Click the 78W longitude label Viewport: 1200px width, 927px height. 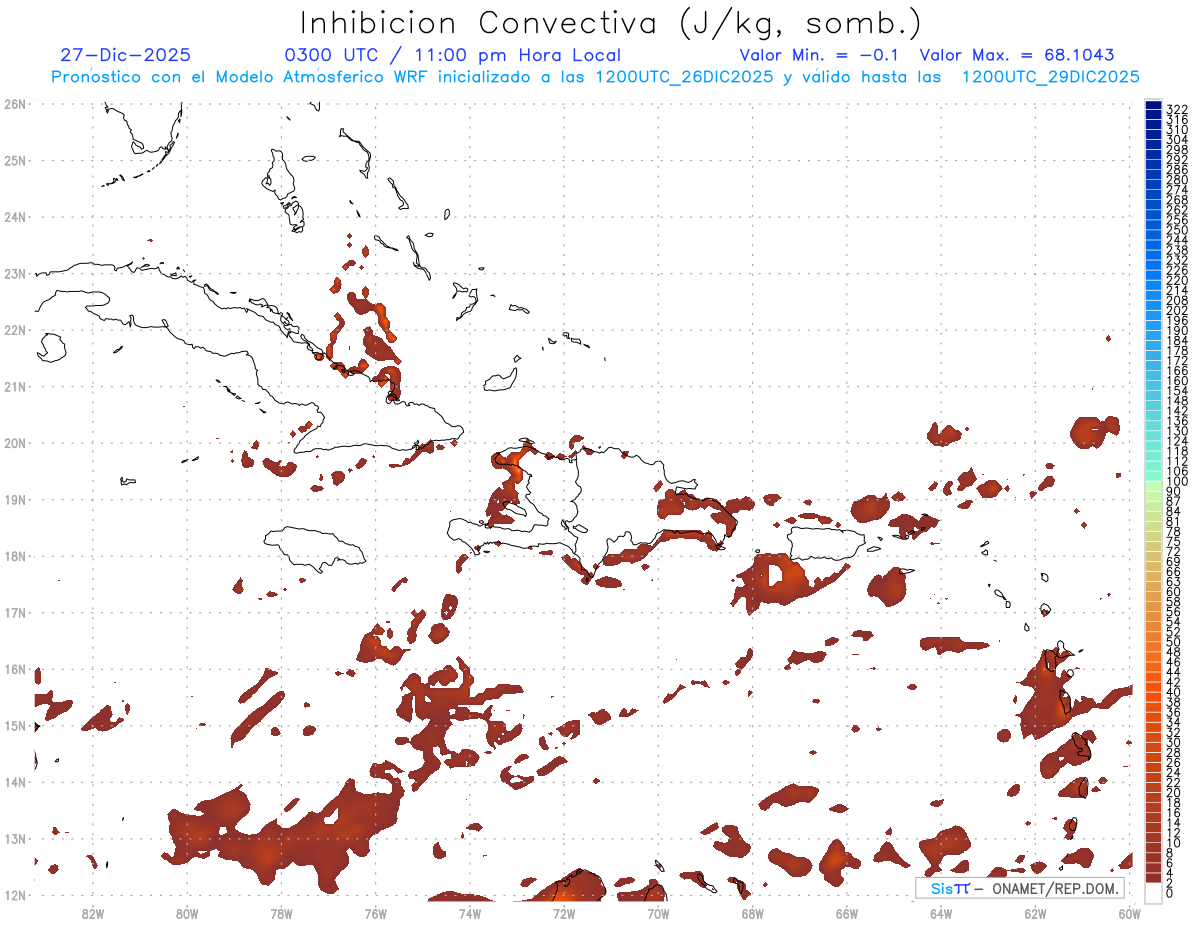point(281,912)
